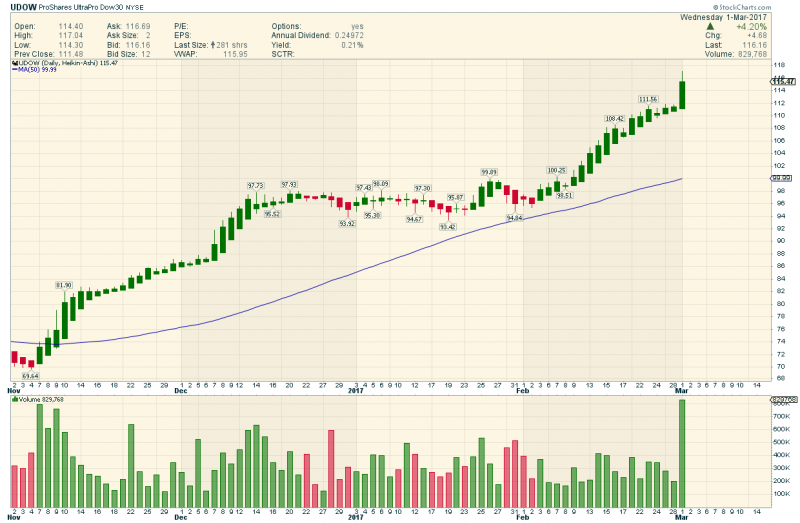Click the SCTR label

coord(283,54)
